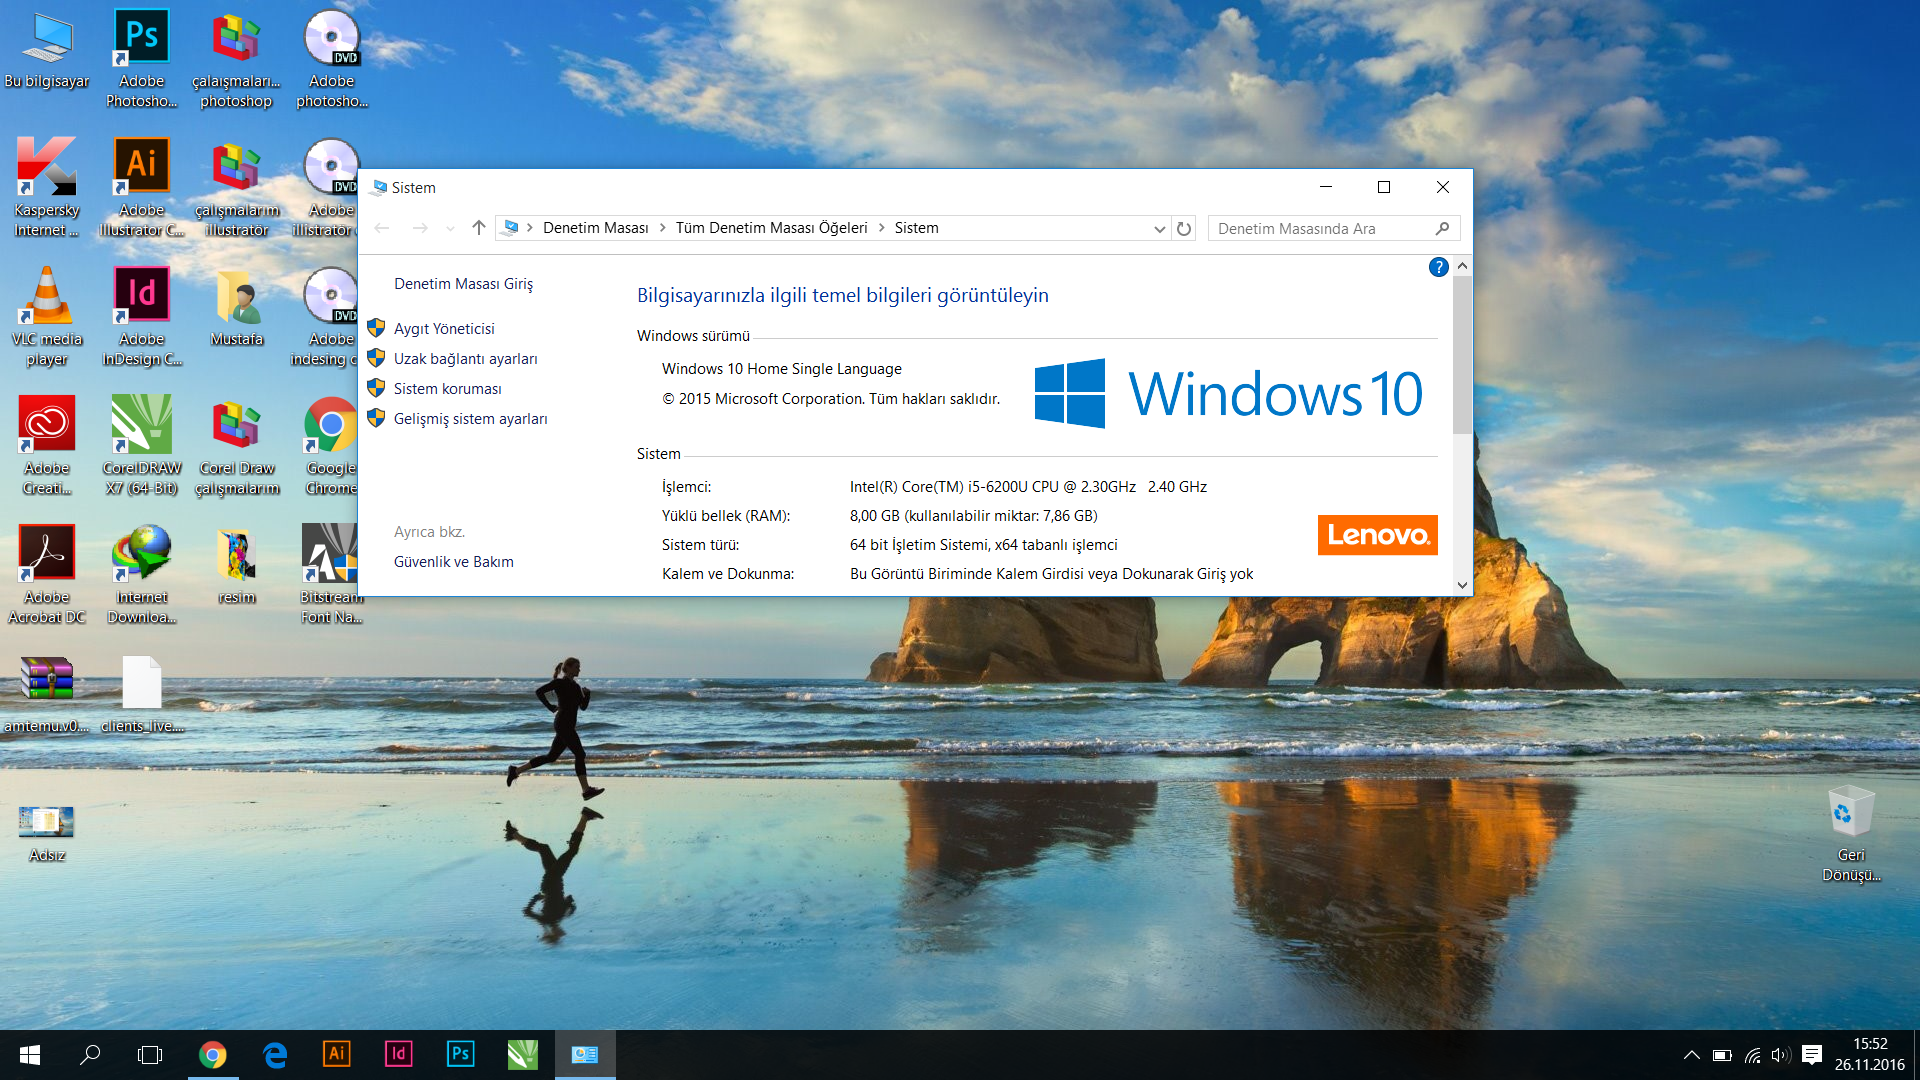Image resolution: width=1920 pixels, height=1080 pixels.
Task: Open Gelişmiş sistem ayarları
Action: (470, 419)
